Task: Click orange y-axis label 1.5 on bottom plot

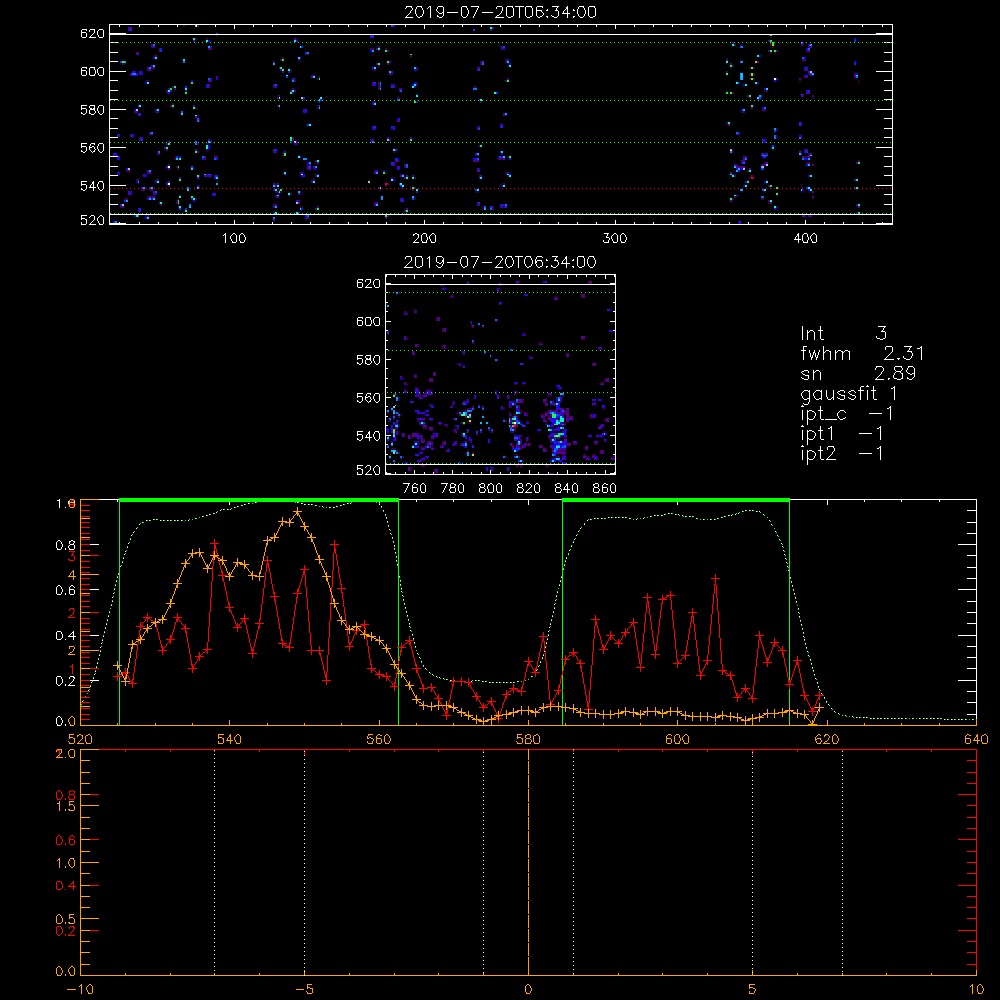Action: click(66, 806)
